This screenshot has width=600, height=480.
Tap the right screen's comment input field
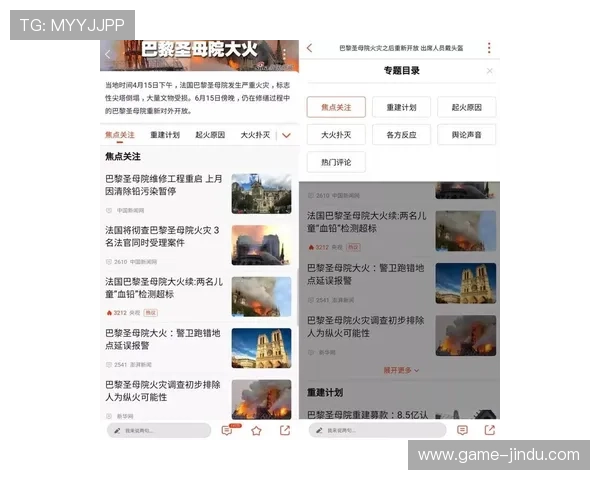377,430
